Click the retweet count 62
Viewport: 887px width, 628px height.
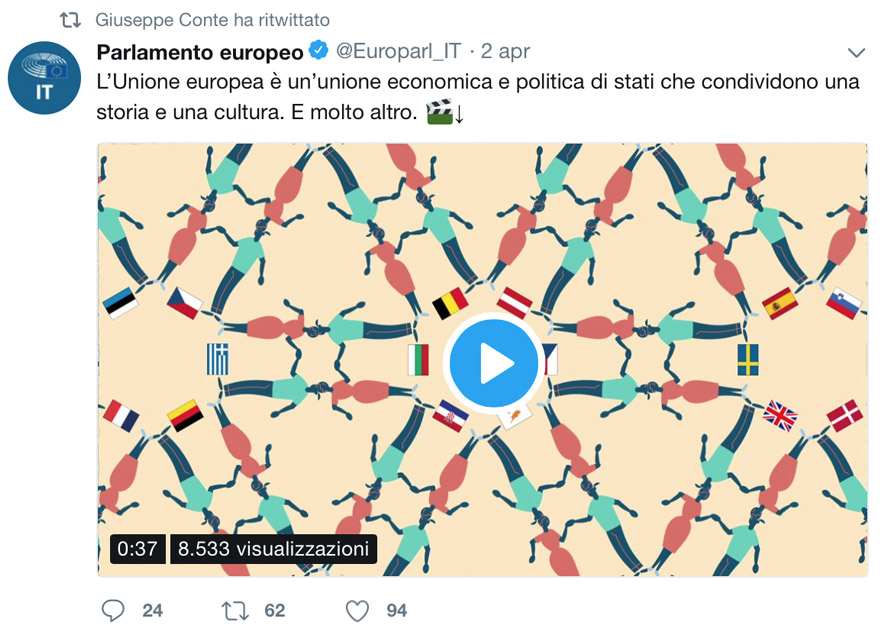(275, 610)
